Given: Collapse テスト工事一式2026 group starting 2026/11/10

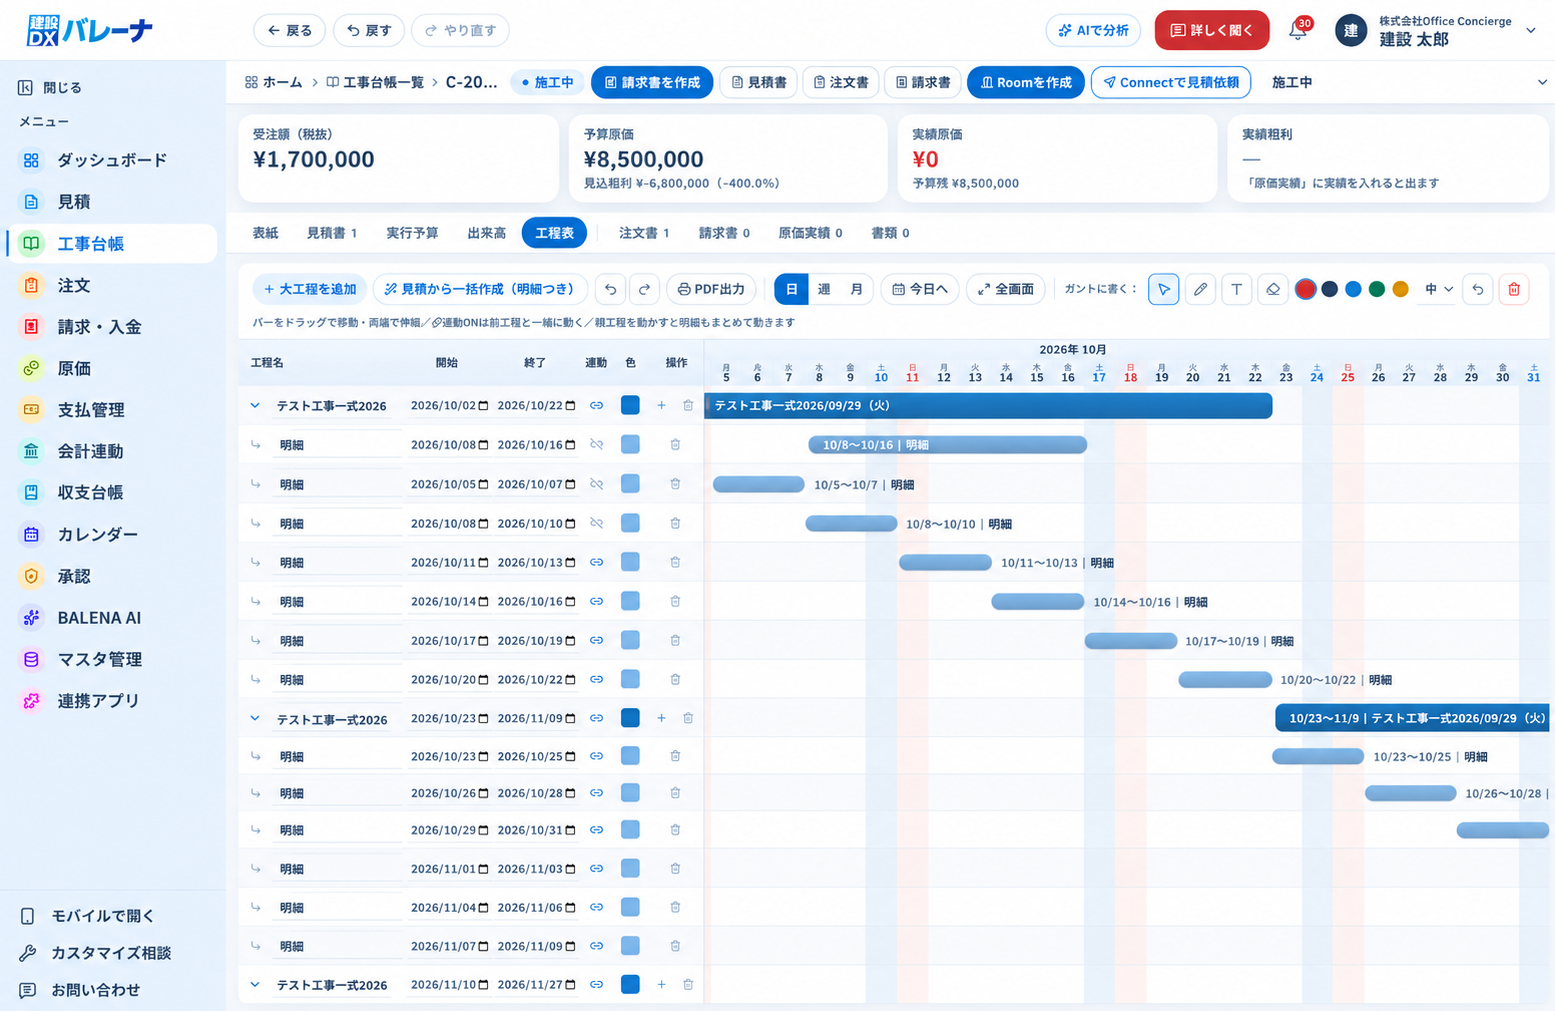Looking at the screenshot, I should (x=255, y=984).
